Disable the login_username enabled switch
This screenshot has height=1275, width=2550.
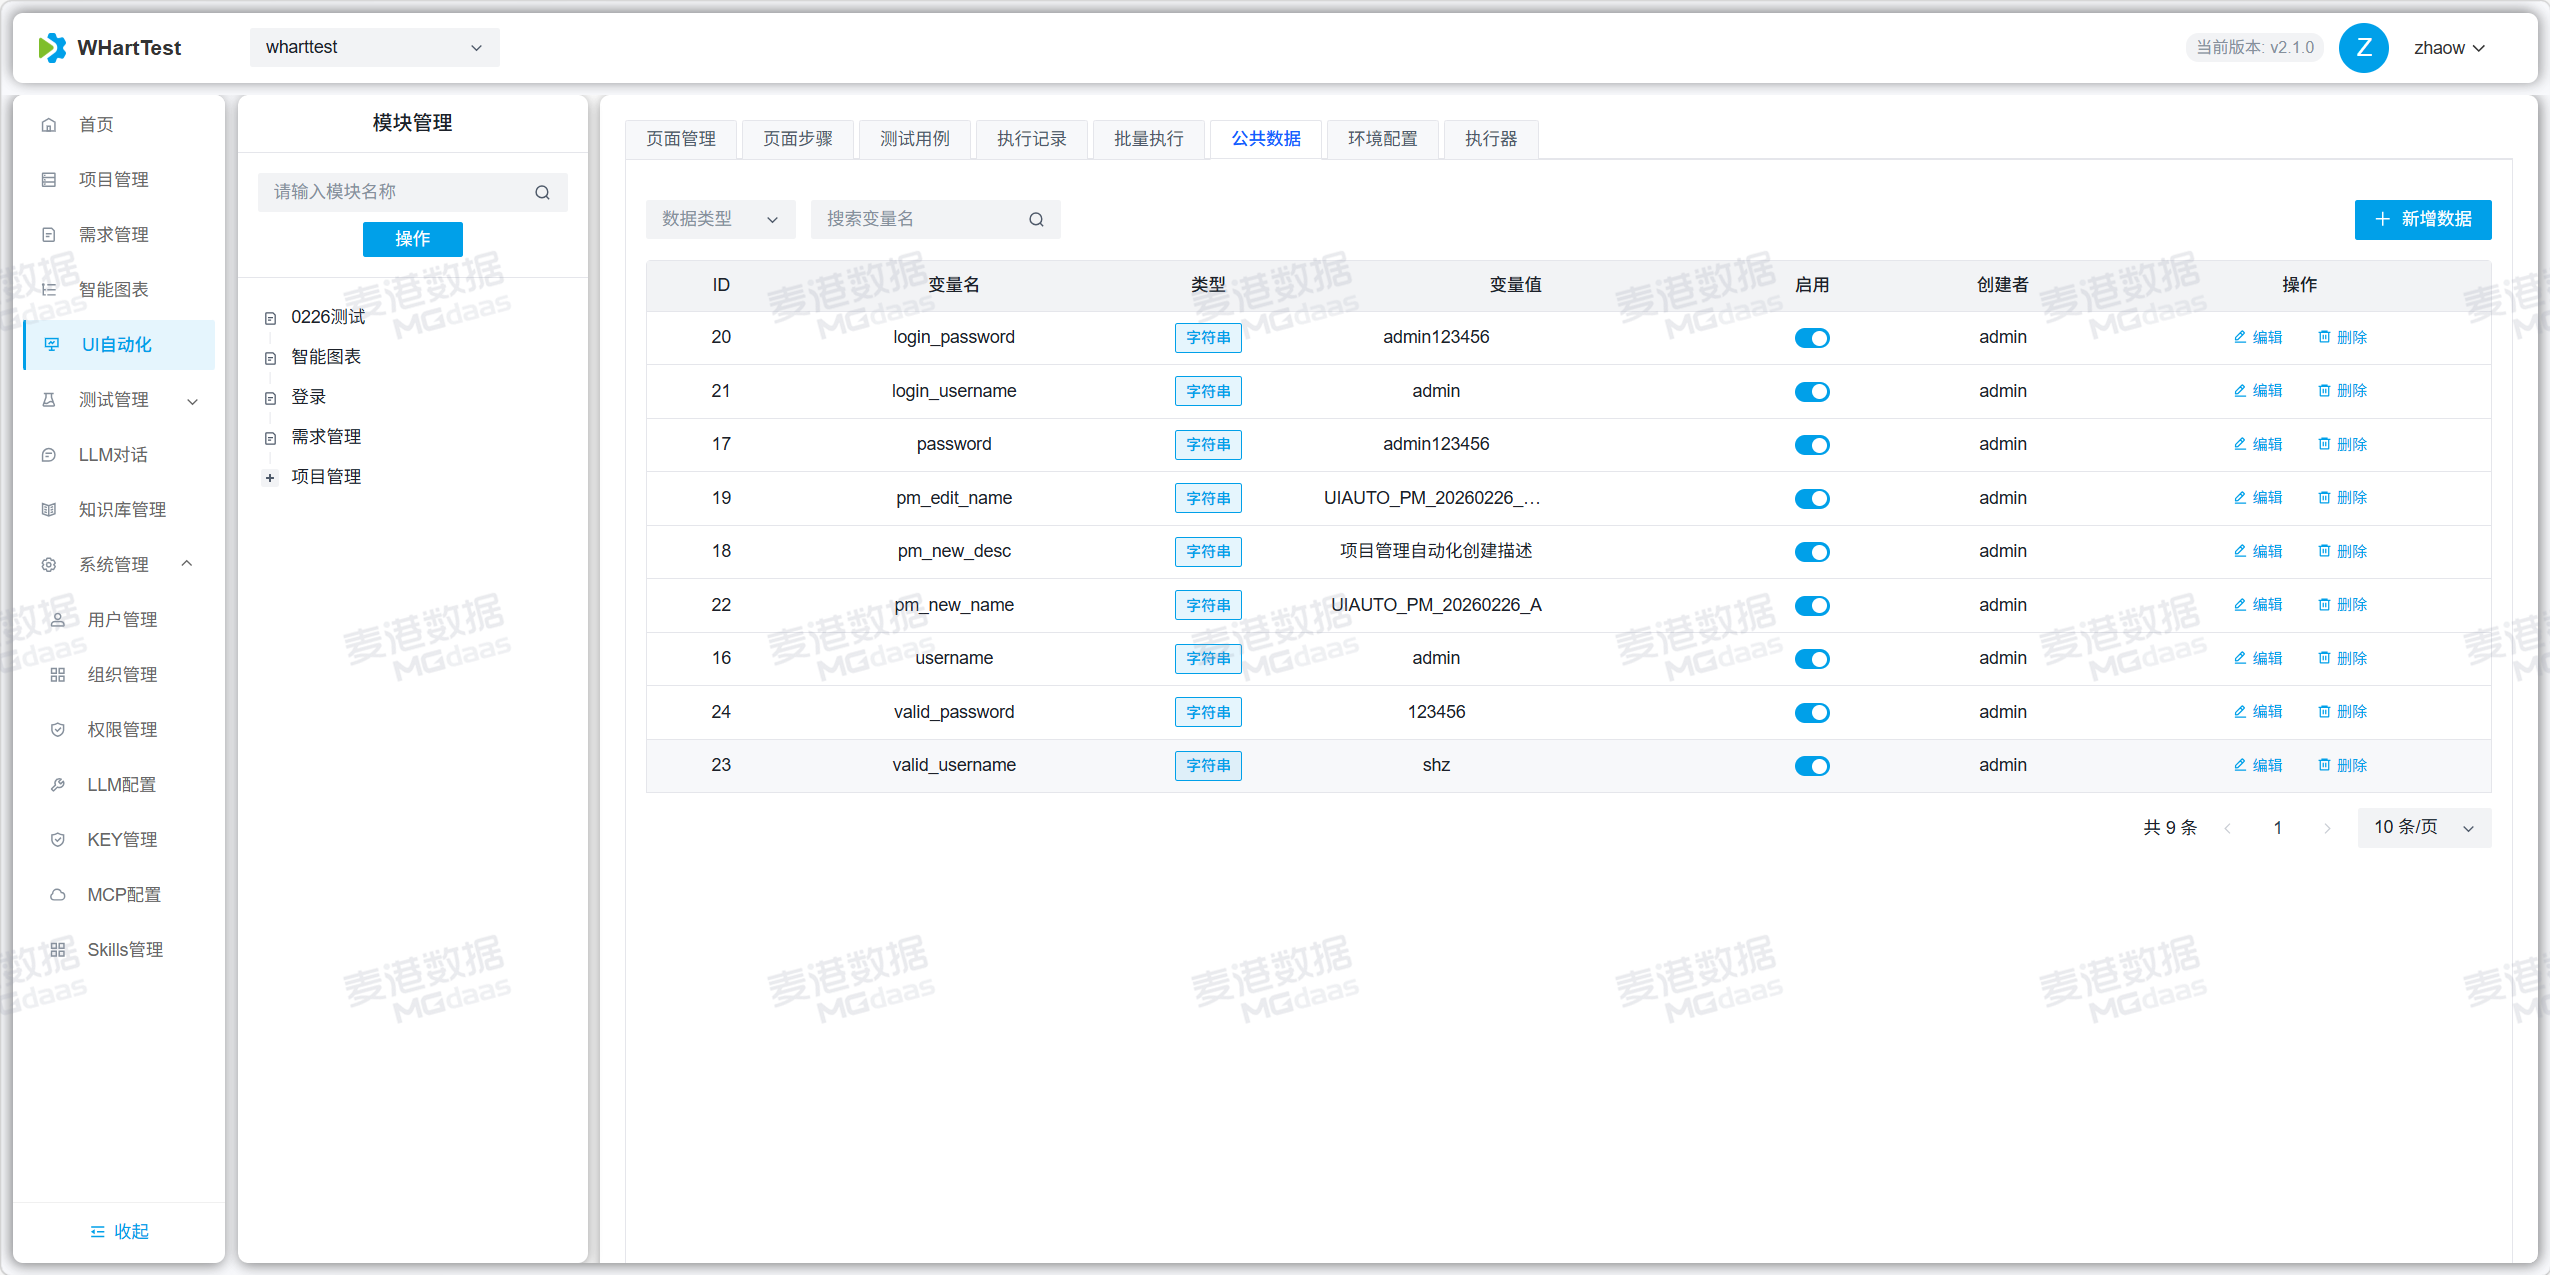tap(1811, 391)
